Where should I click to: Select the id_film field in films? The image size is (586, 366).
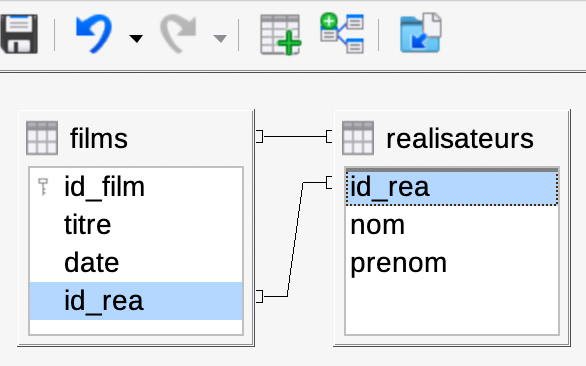point(136,187)
